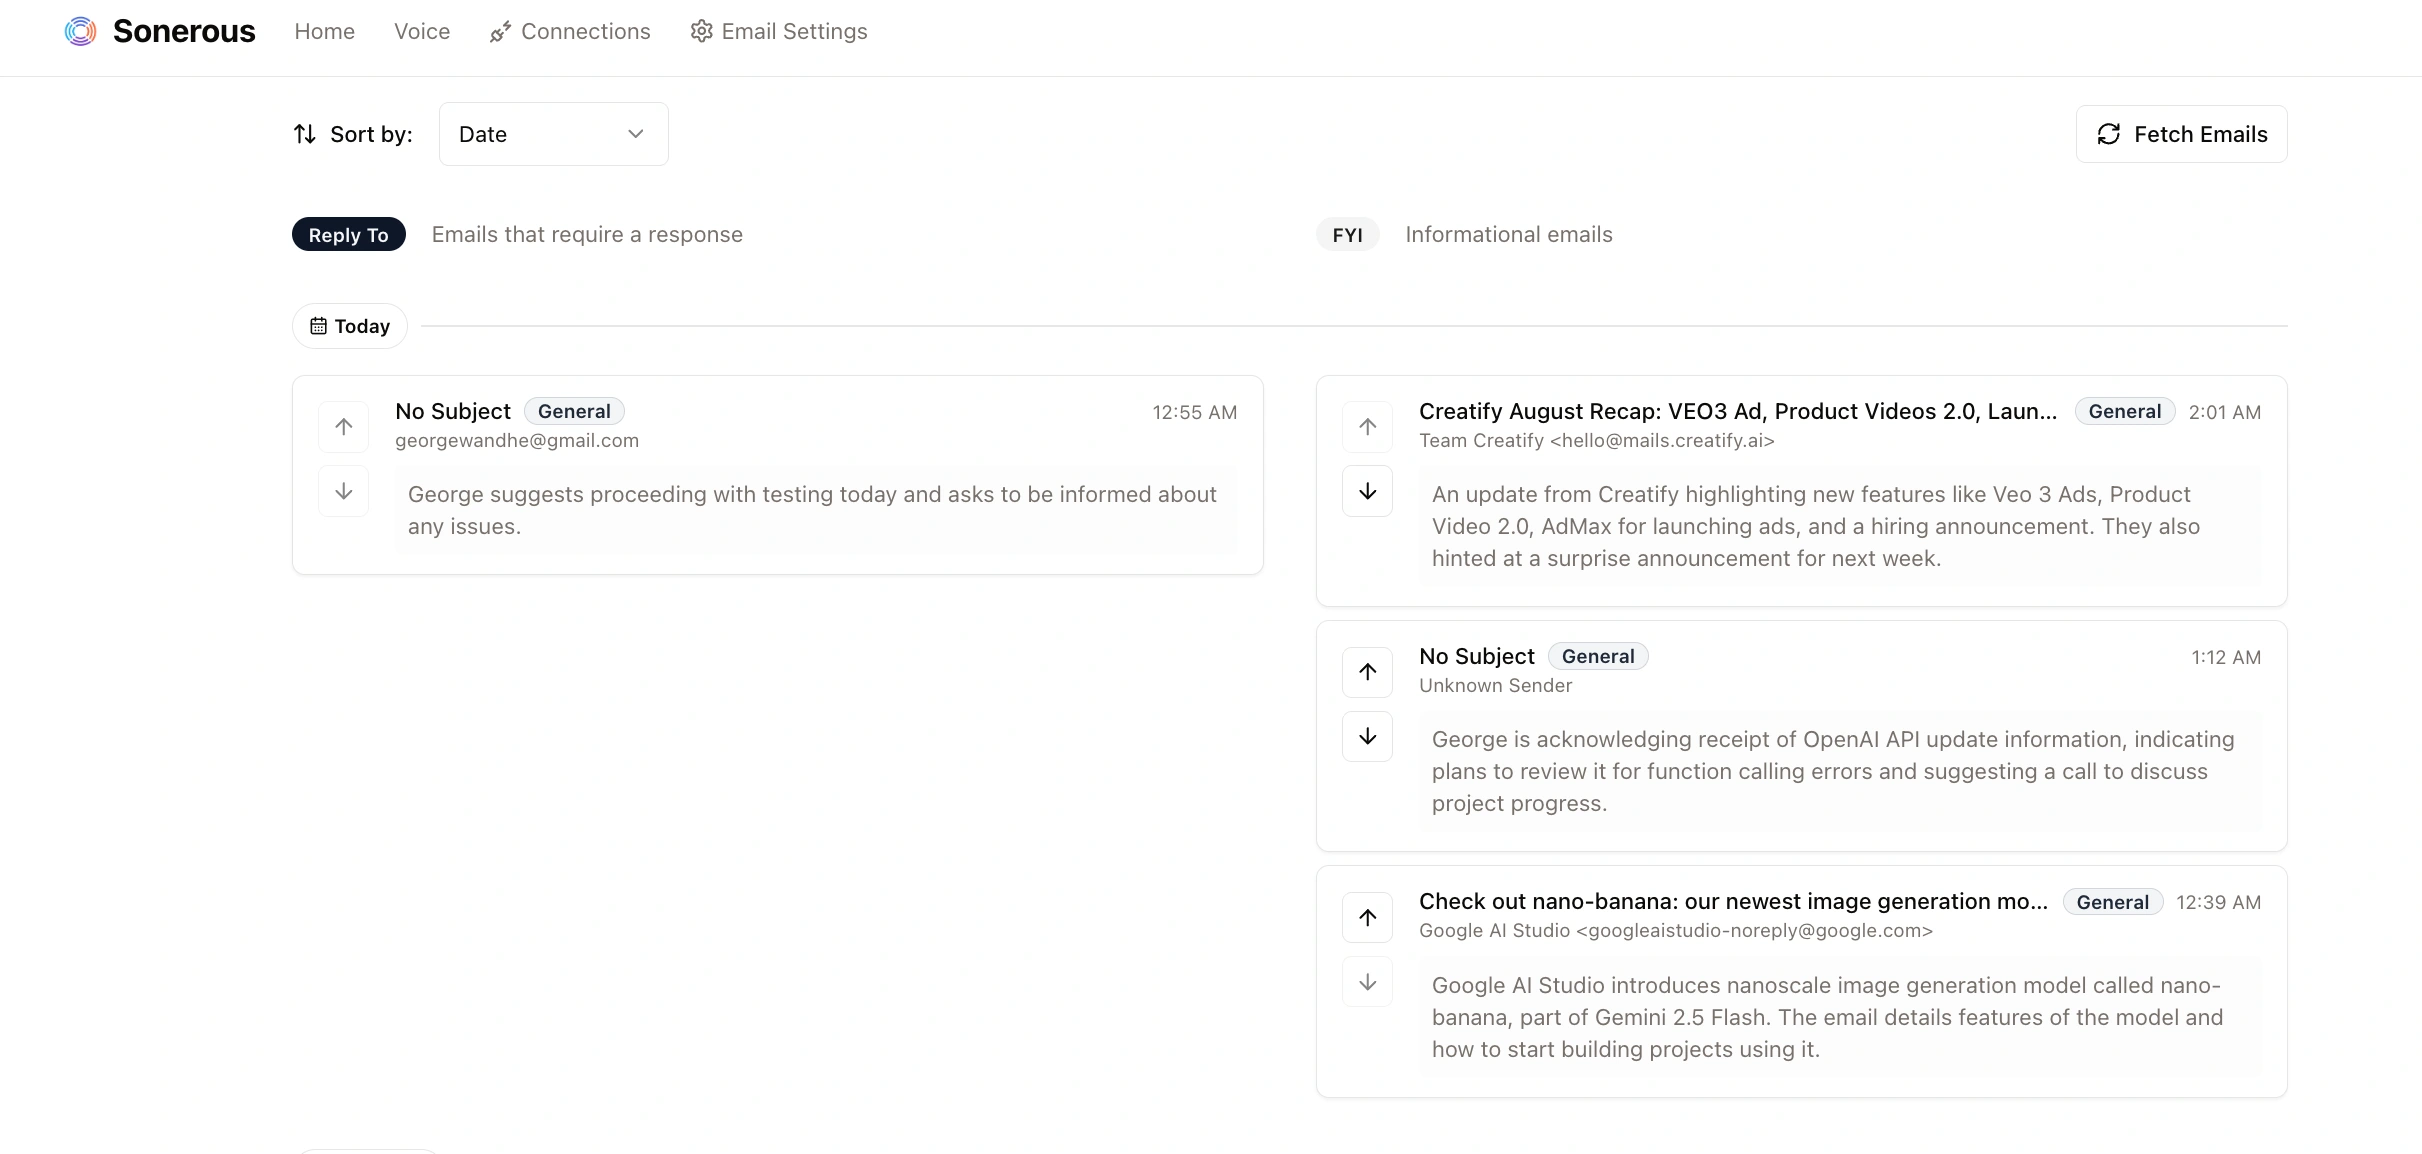
Task: Open Connections from the navigation bar
Action: [570, 32]
